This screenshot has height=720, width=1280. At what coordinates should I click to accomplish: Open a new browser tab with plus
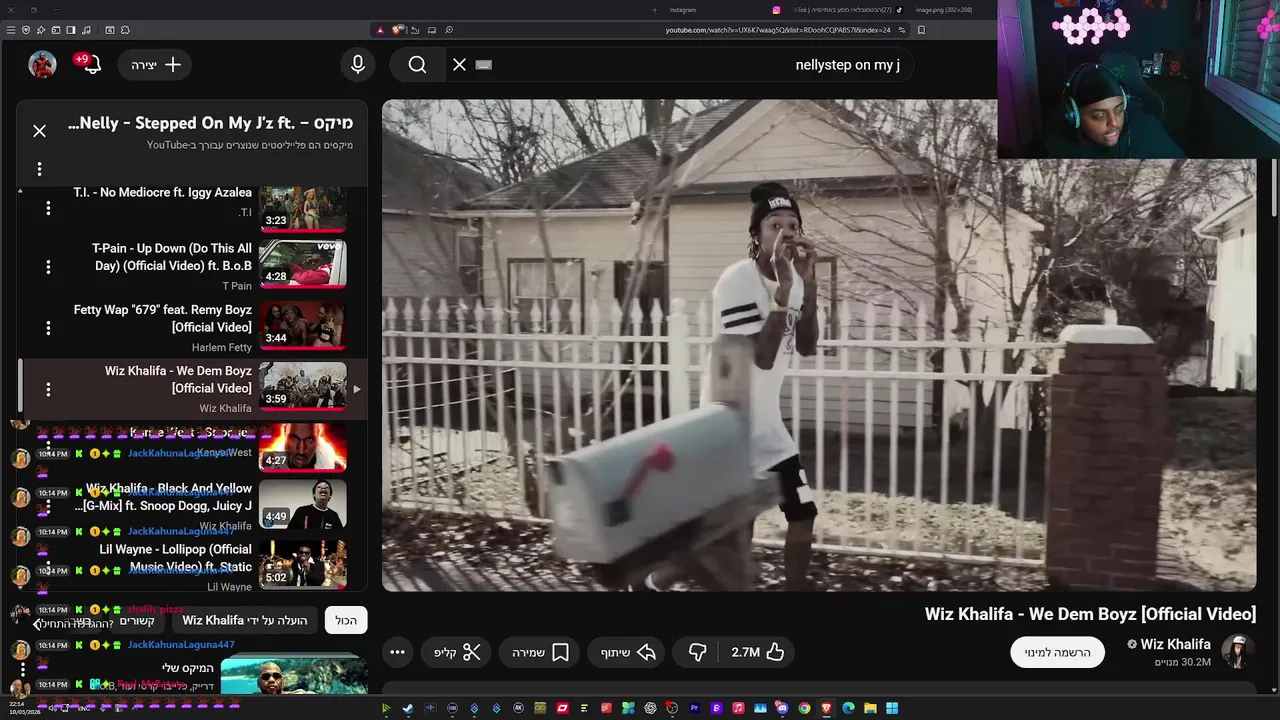coord(655,10)
